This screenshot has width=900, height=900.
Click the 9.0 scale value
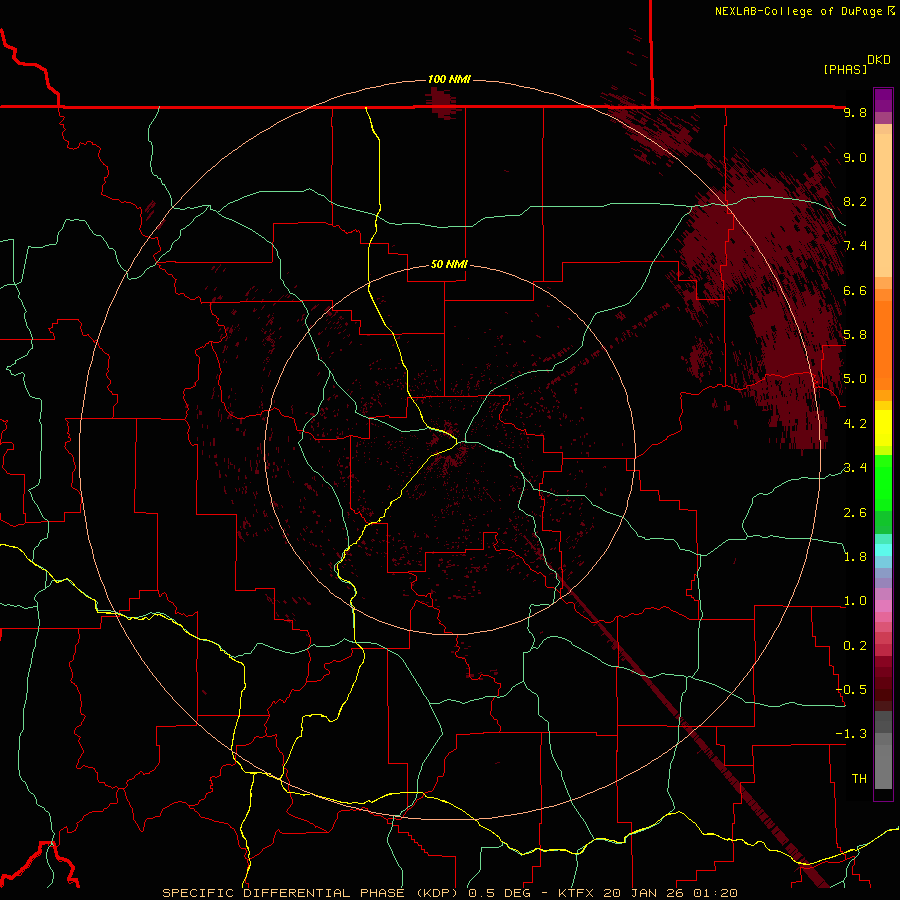855,157
